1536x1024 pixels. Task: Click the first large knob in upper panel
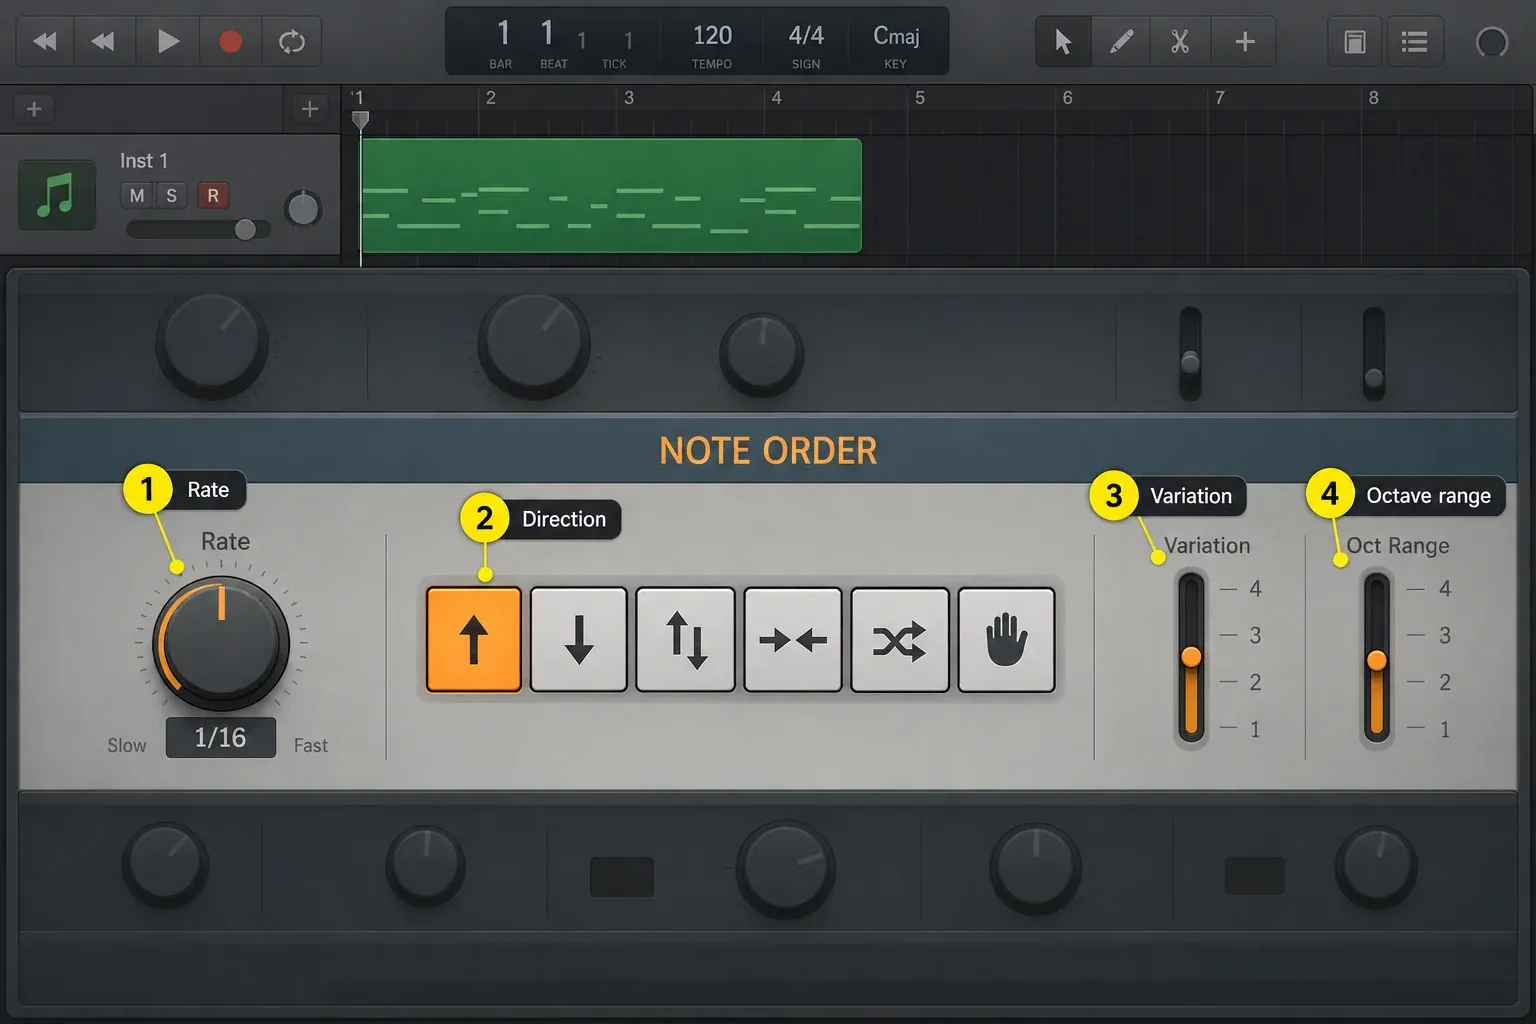click(x=212, y=344)
